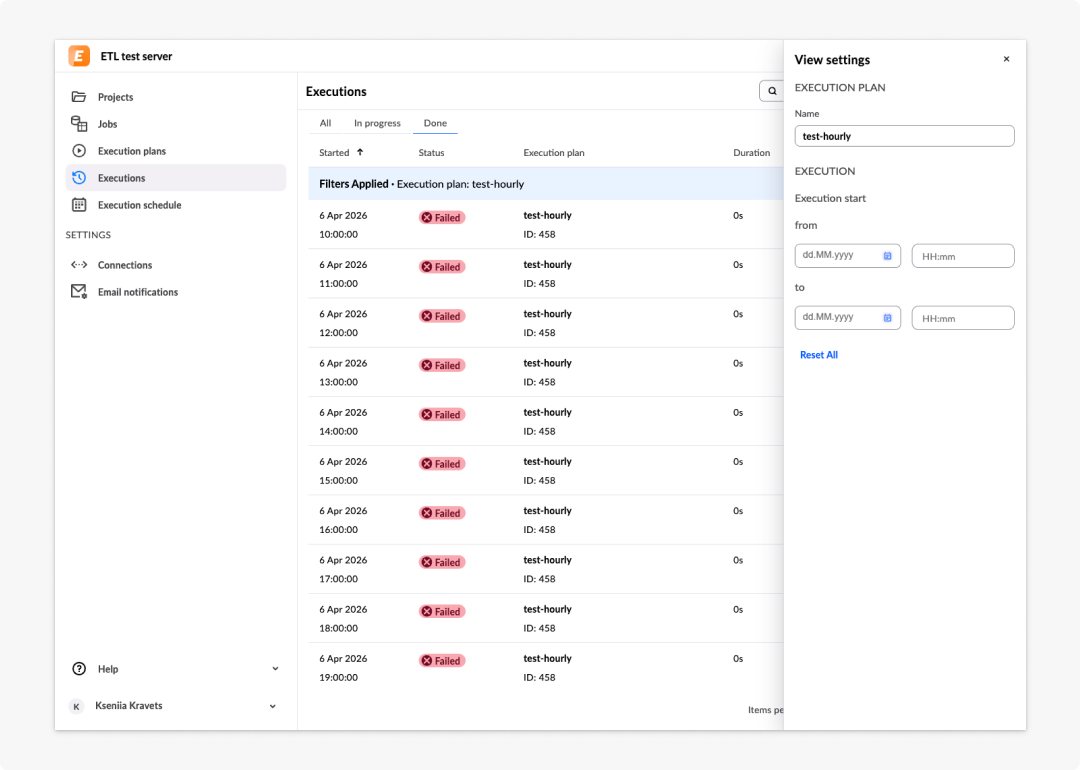Click the Execution schedule calendar icon
Viewport: 1080px width, 770px height.
pyautogui.click(x=79, y=205)
